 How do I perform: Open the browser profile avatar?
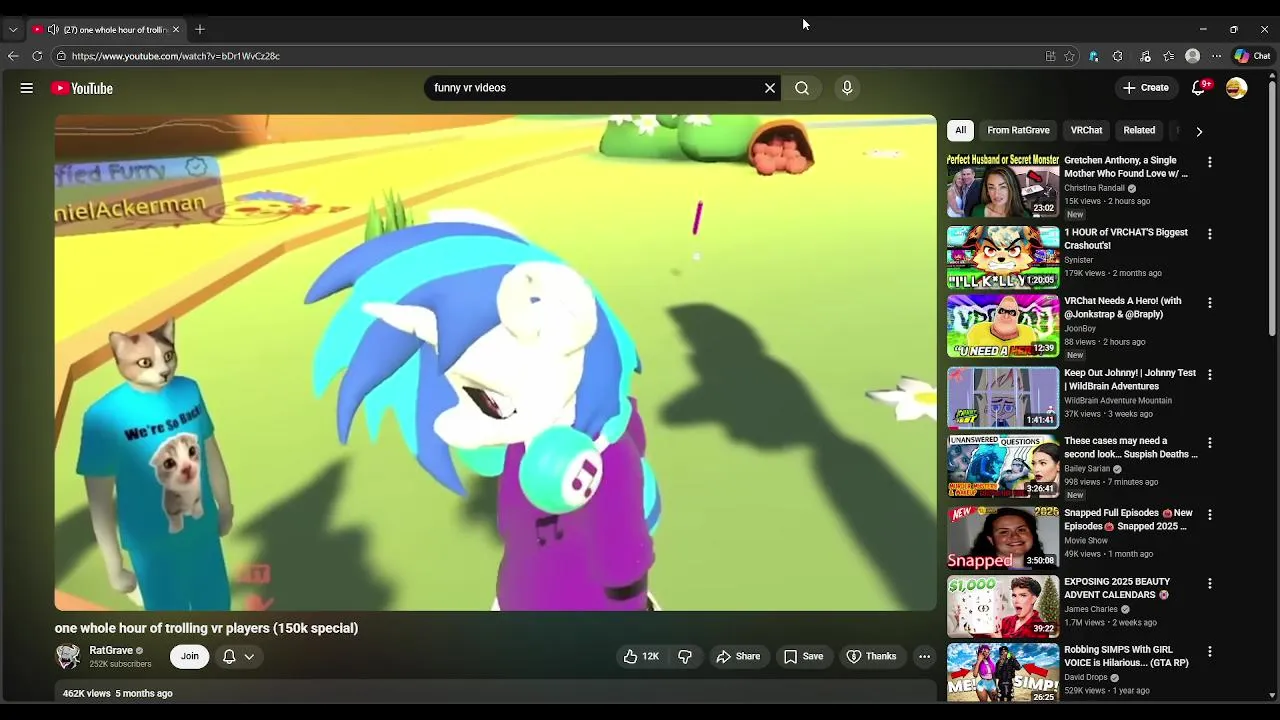pos(1192,56)
